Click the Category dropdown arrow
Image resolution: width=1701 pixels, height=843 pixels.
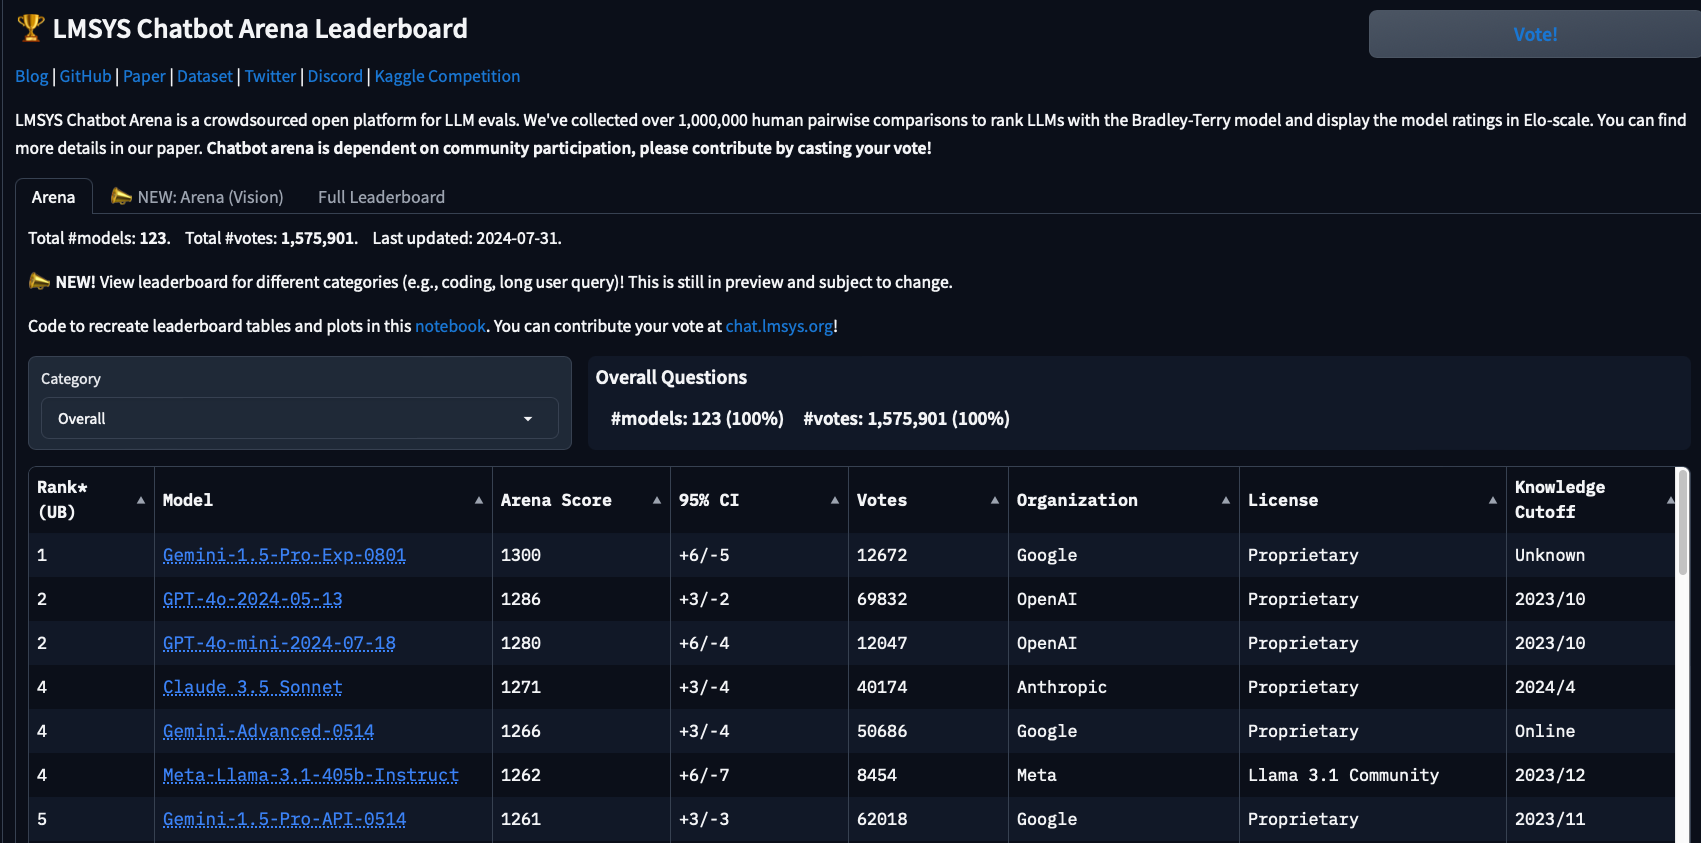tap(528, 419)
